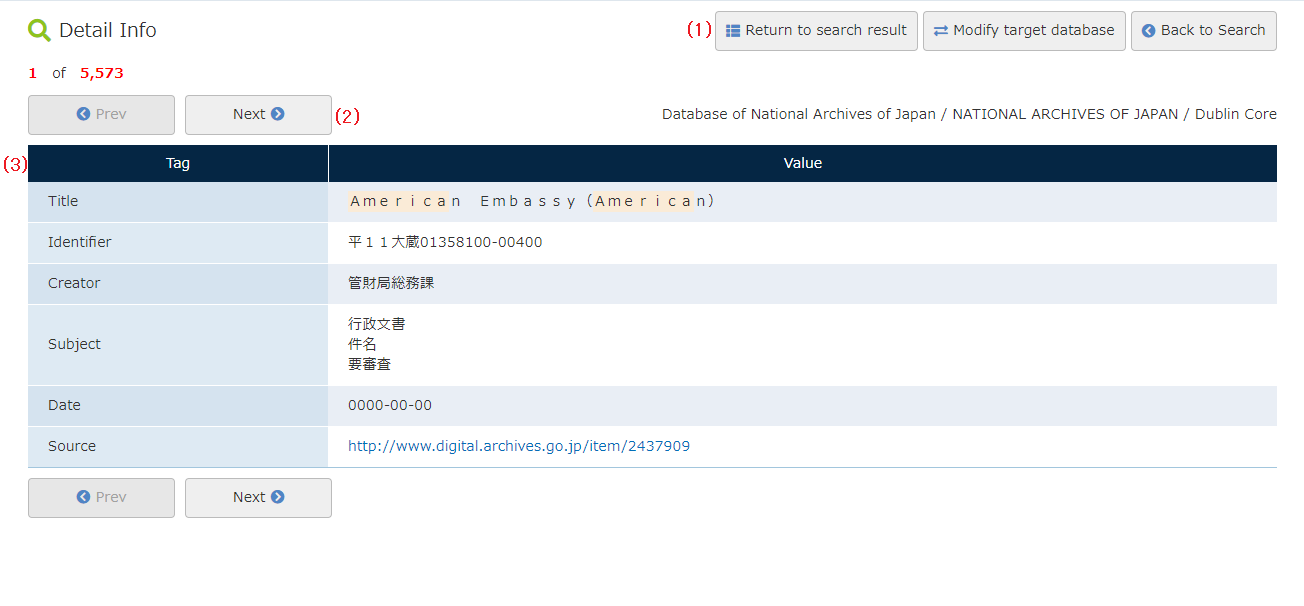Viewport: 1304px width, 606px height.
Task: Select the Subject tag cell
Action: point(178,345)
